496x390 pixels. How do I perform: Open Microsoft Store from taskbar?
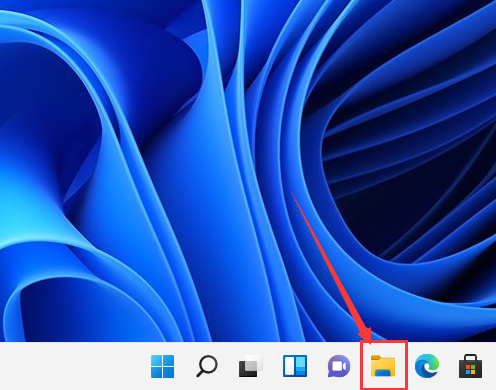pos(470,366)
